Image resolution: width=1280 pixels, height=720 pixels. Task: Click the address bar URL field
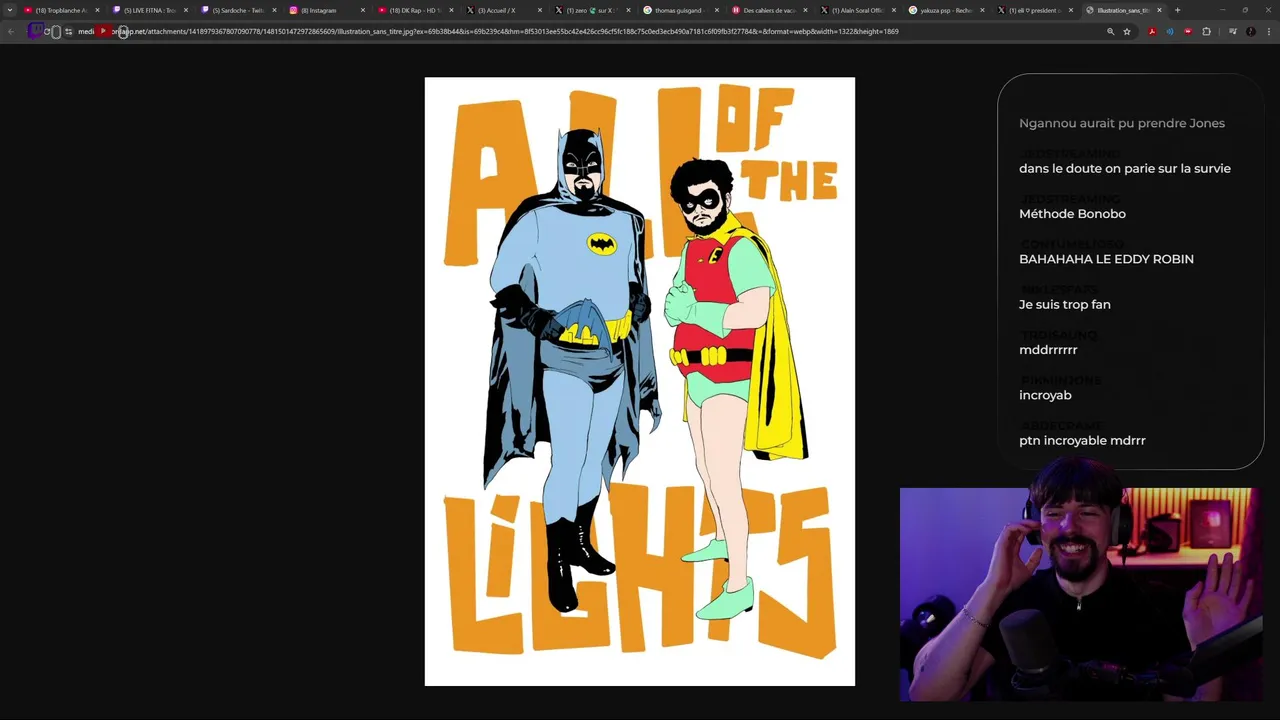[x=600, y=31]
